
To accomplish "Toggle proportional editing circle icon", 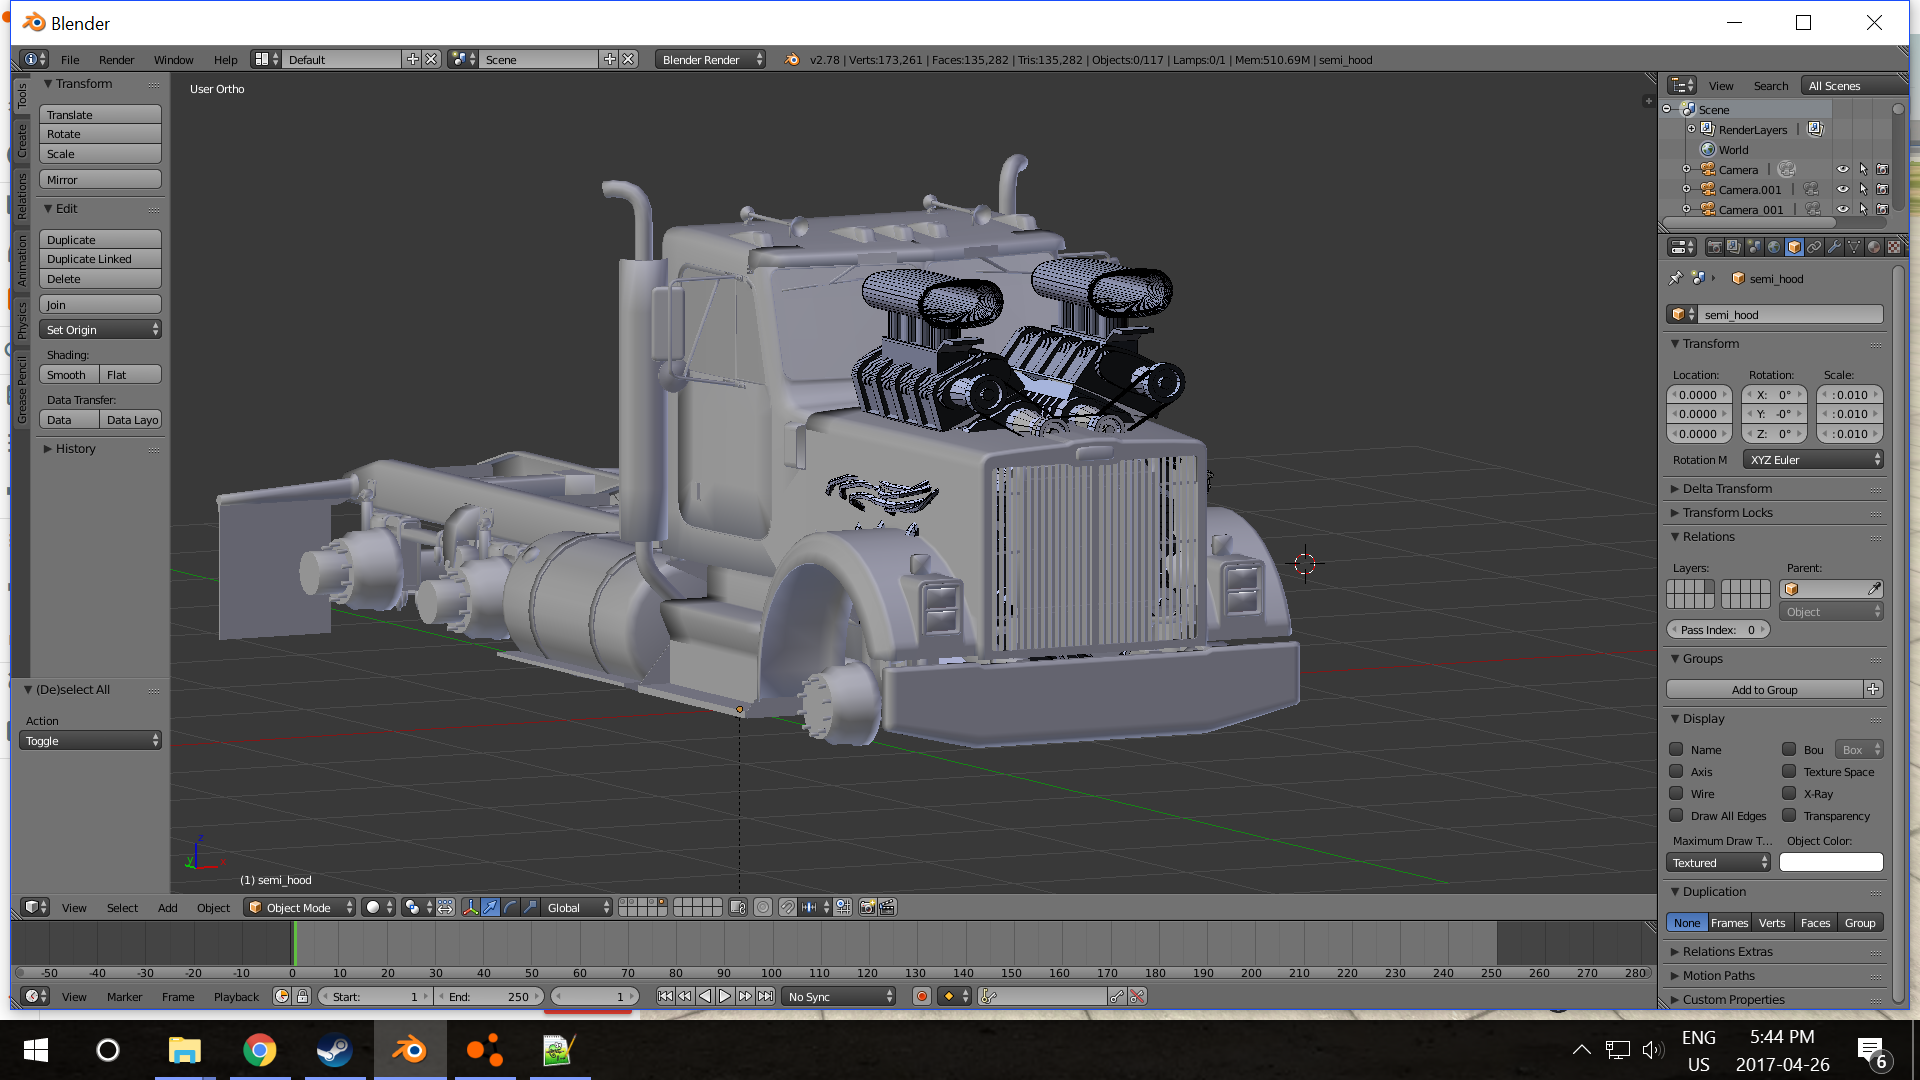I will 763,907.
